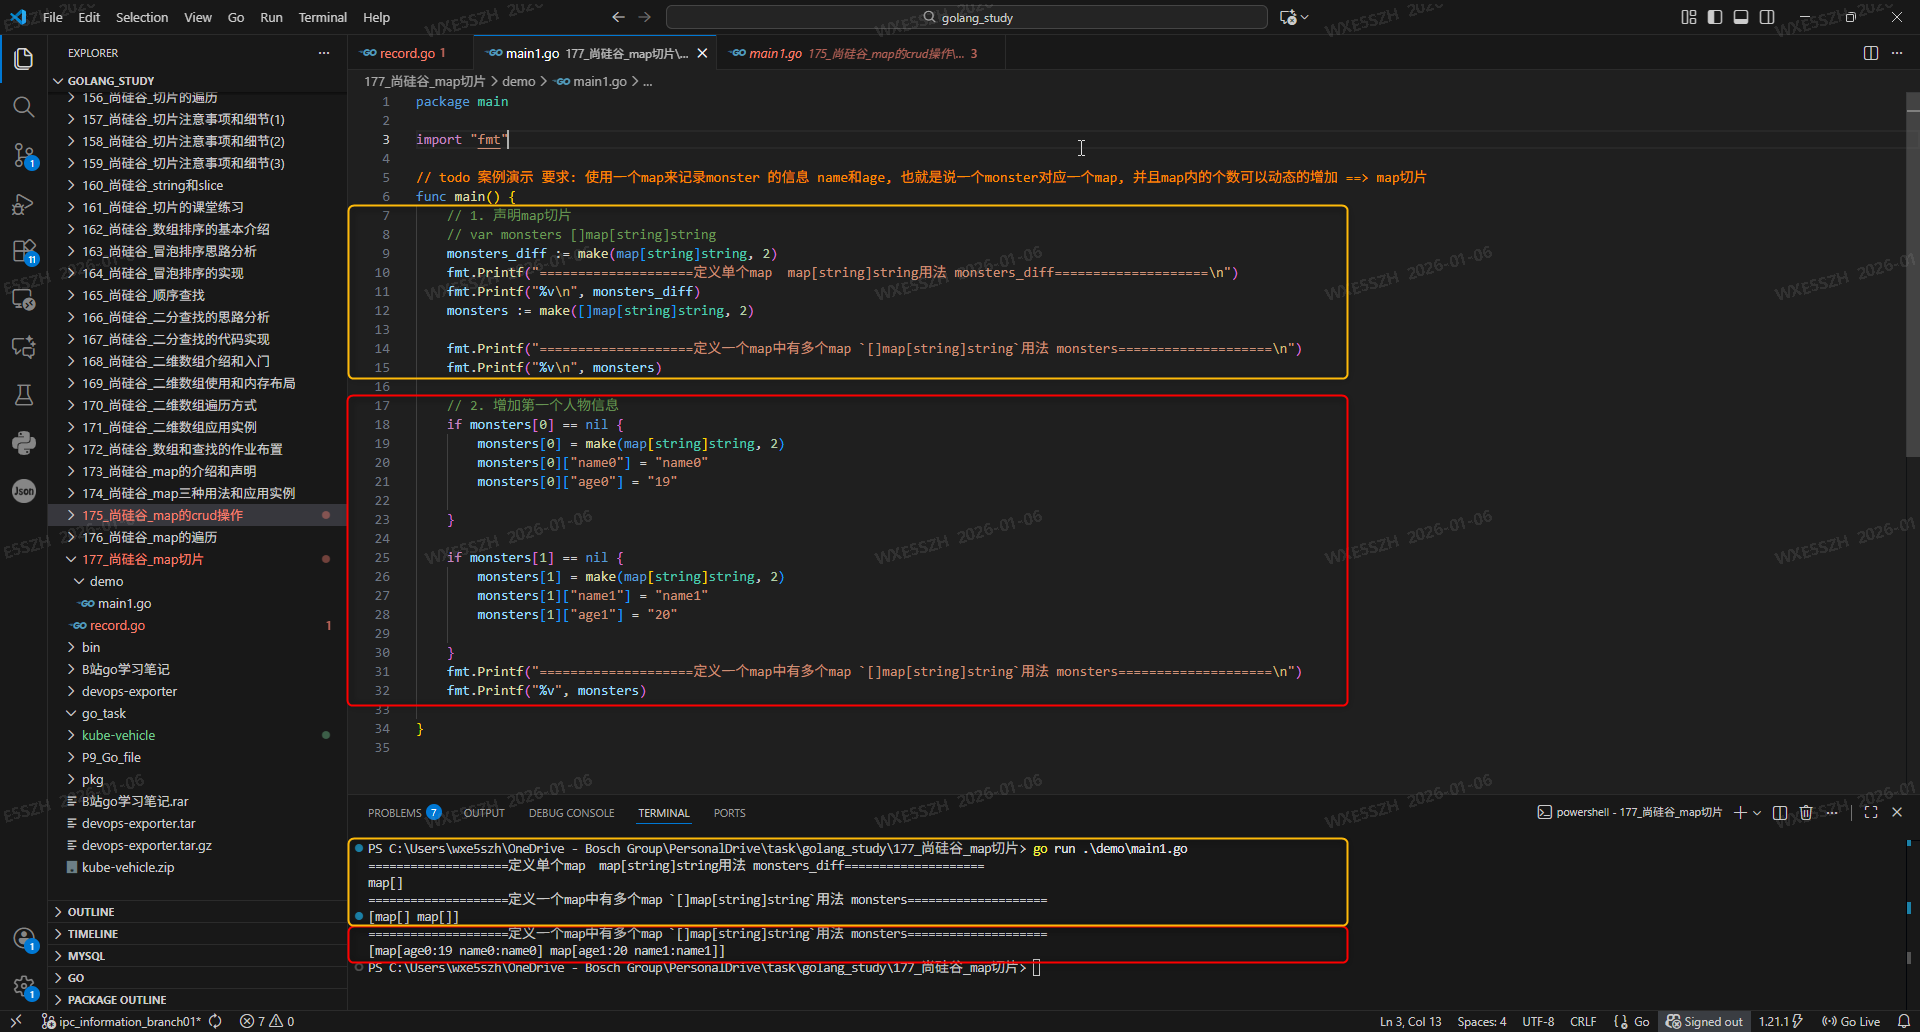
Task: Collapse the 177_尚硅谷_map切片 folder
Action: pyautogui.click(x=197, y=559)
